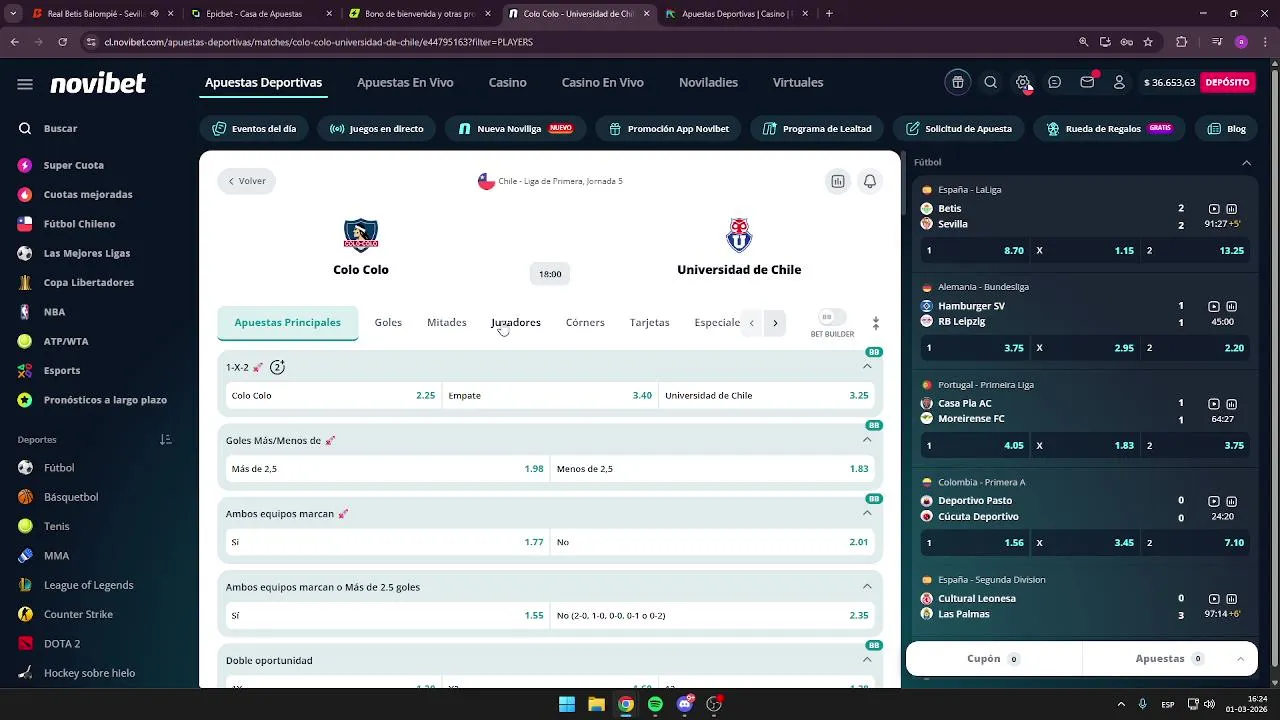Click the sort icon next to Deportes
Screen dimensions: 1280x720
[166, 440]
